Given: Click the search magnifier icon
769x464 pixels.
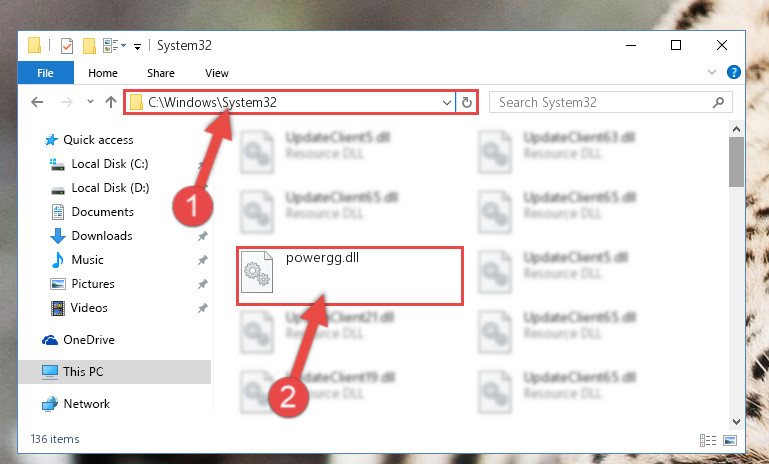Looking at the screenshot, I should pyautogui.click(x=718, y=102).
